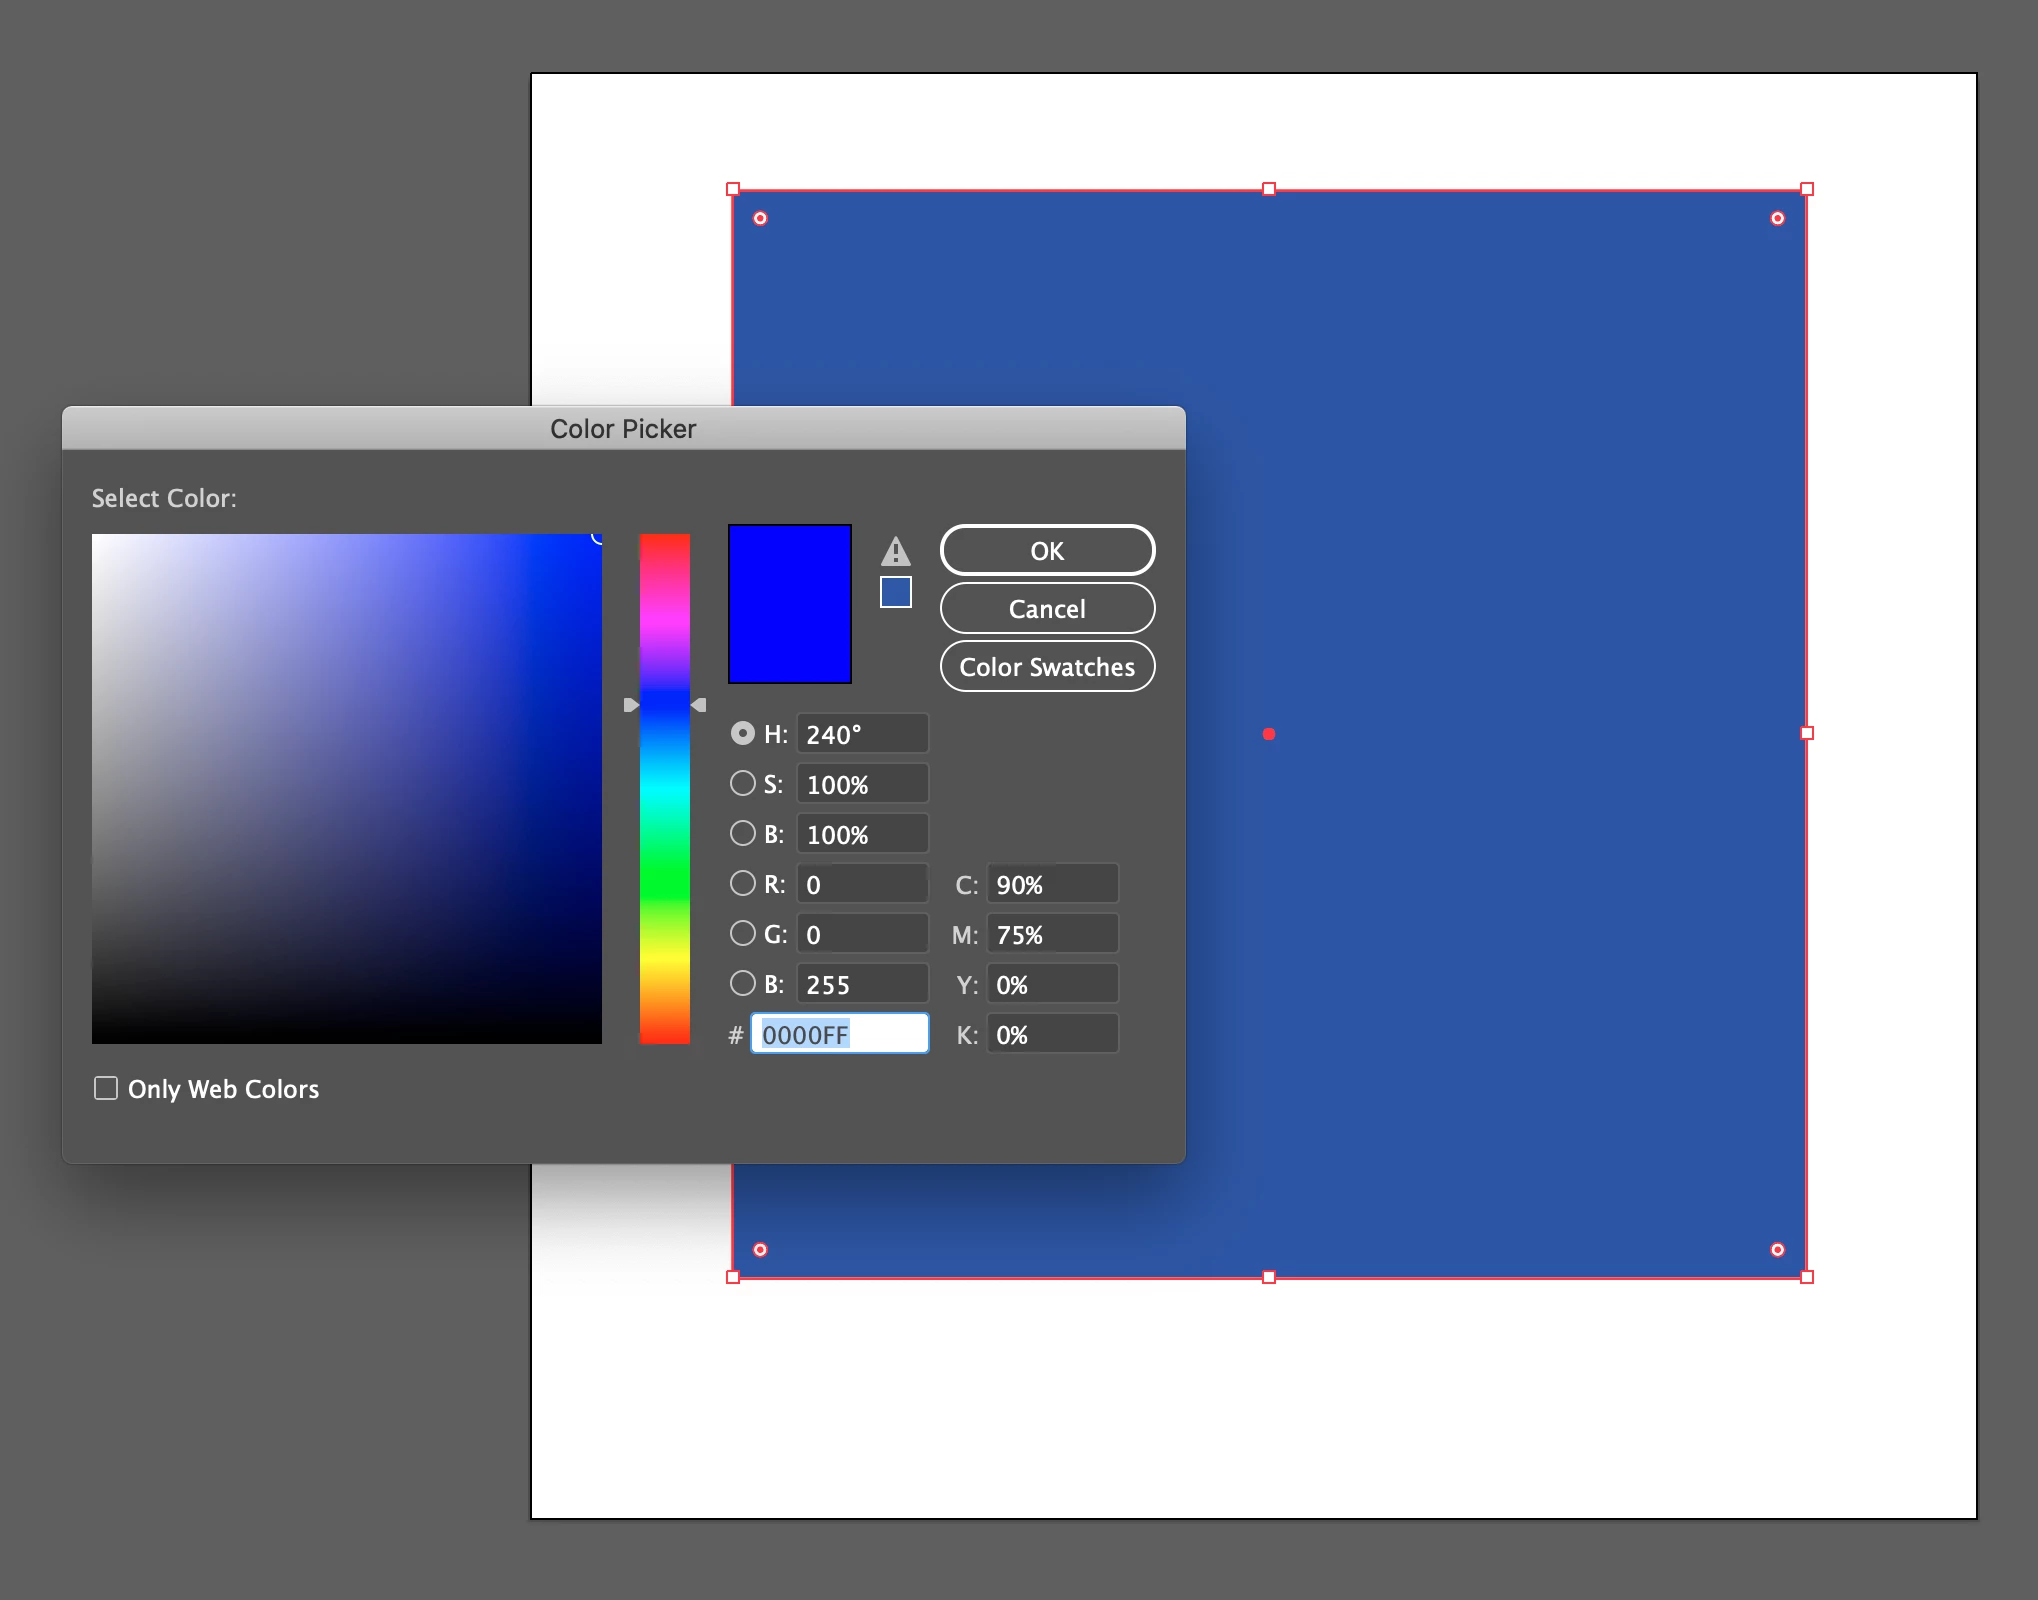Image resolution: width=2038 pixels, height=1600 pixels.
Task: Click the out-of-gamut warning triangle icon
Action: (x=895, y=551)
